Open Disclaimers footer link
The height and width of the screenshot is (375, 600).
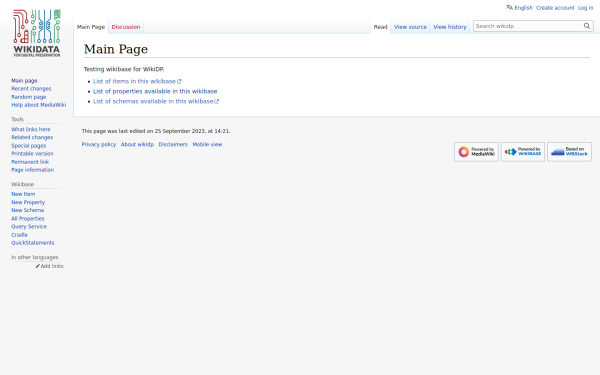(173, 144)
